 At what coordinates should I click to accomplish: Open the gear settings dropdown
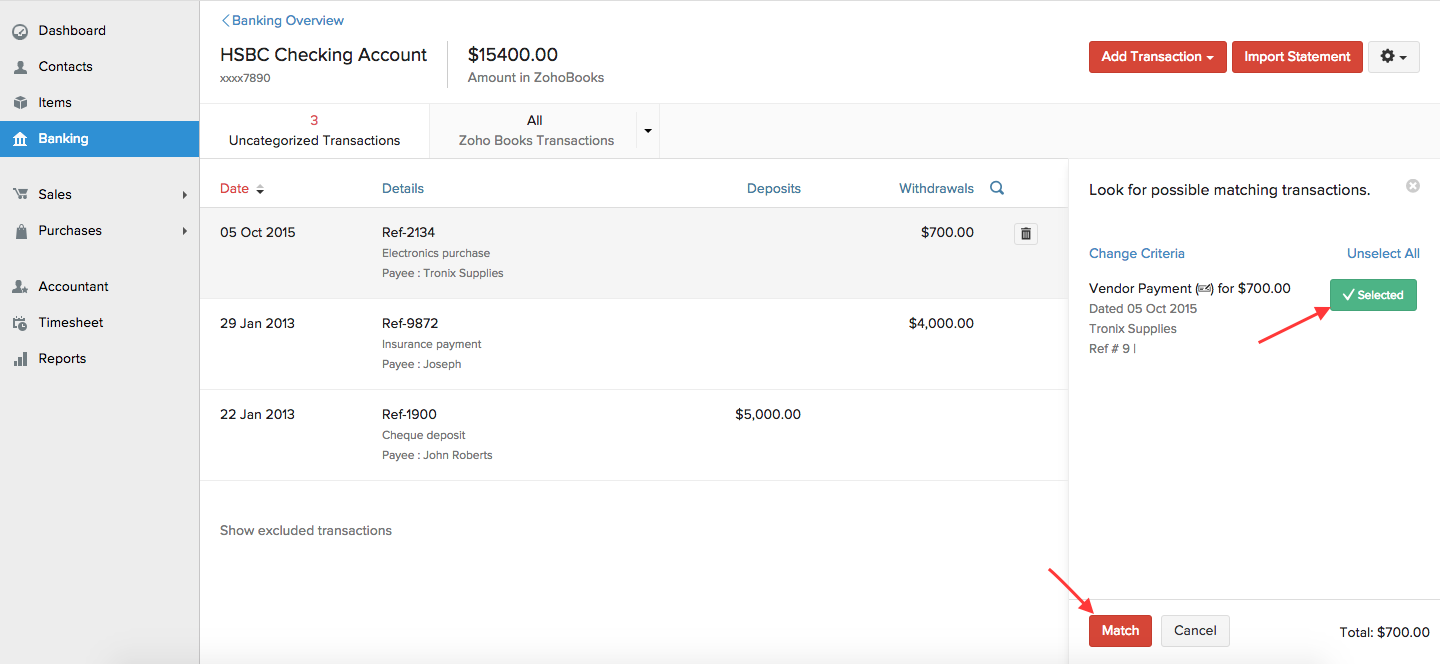[x=1393, y=57]
